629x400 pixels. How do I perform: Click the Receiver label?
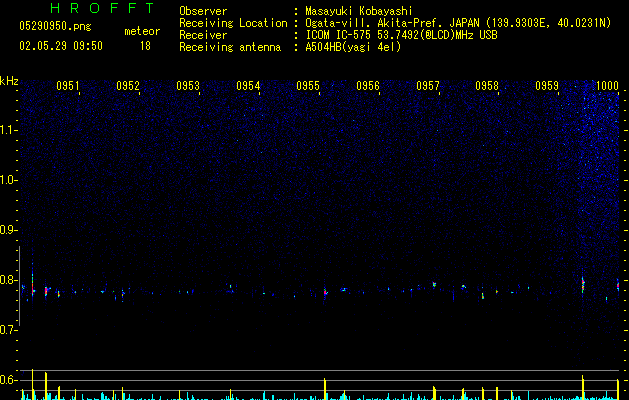pyautogui.click(x=203, y=35)
